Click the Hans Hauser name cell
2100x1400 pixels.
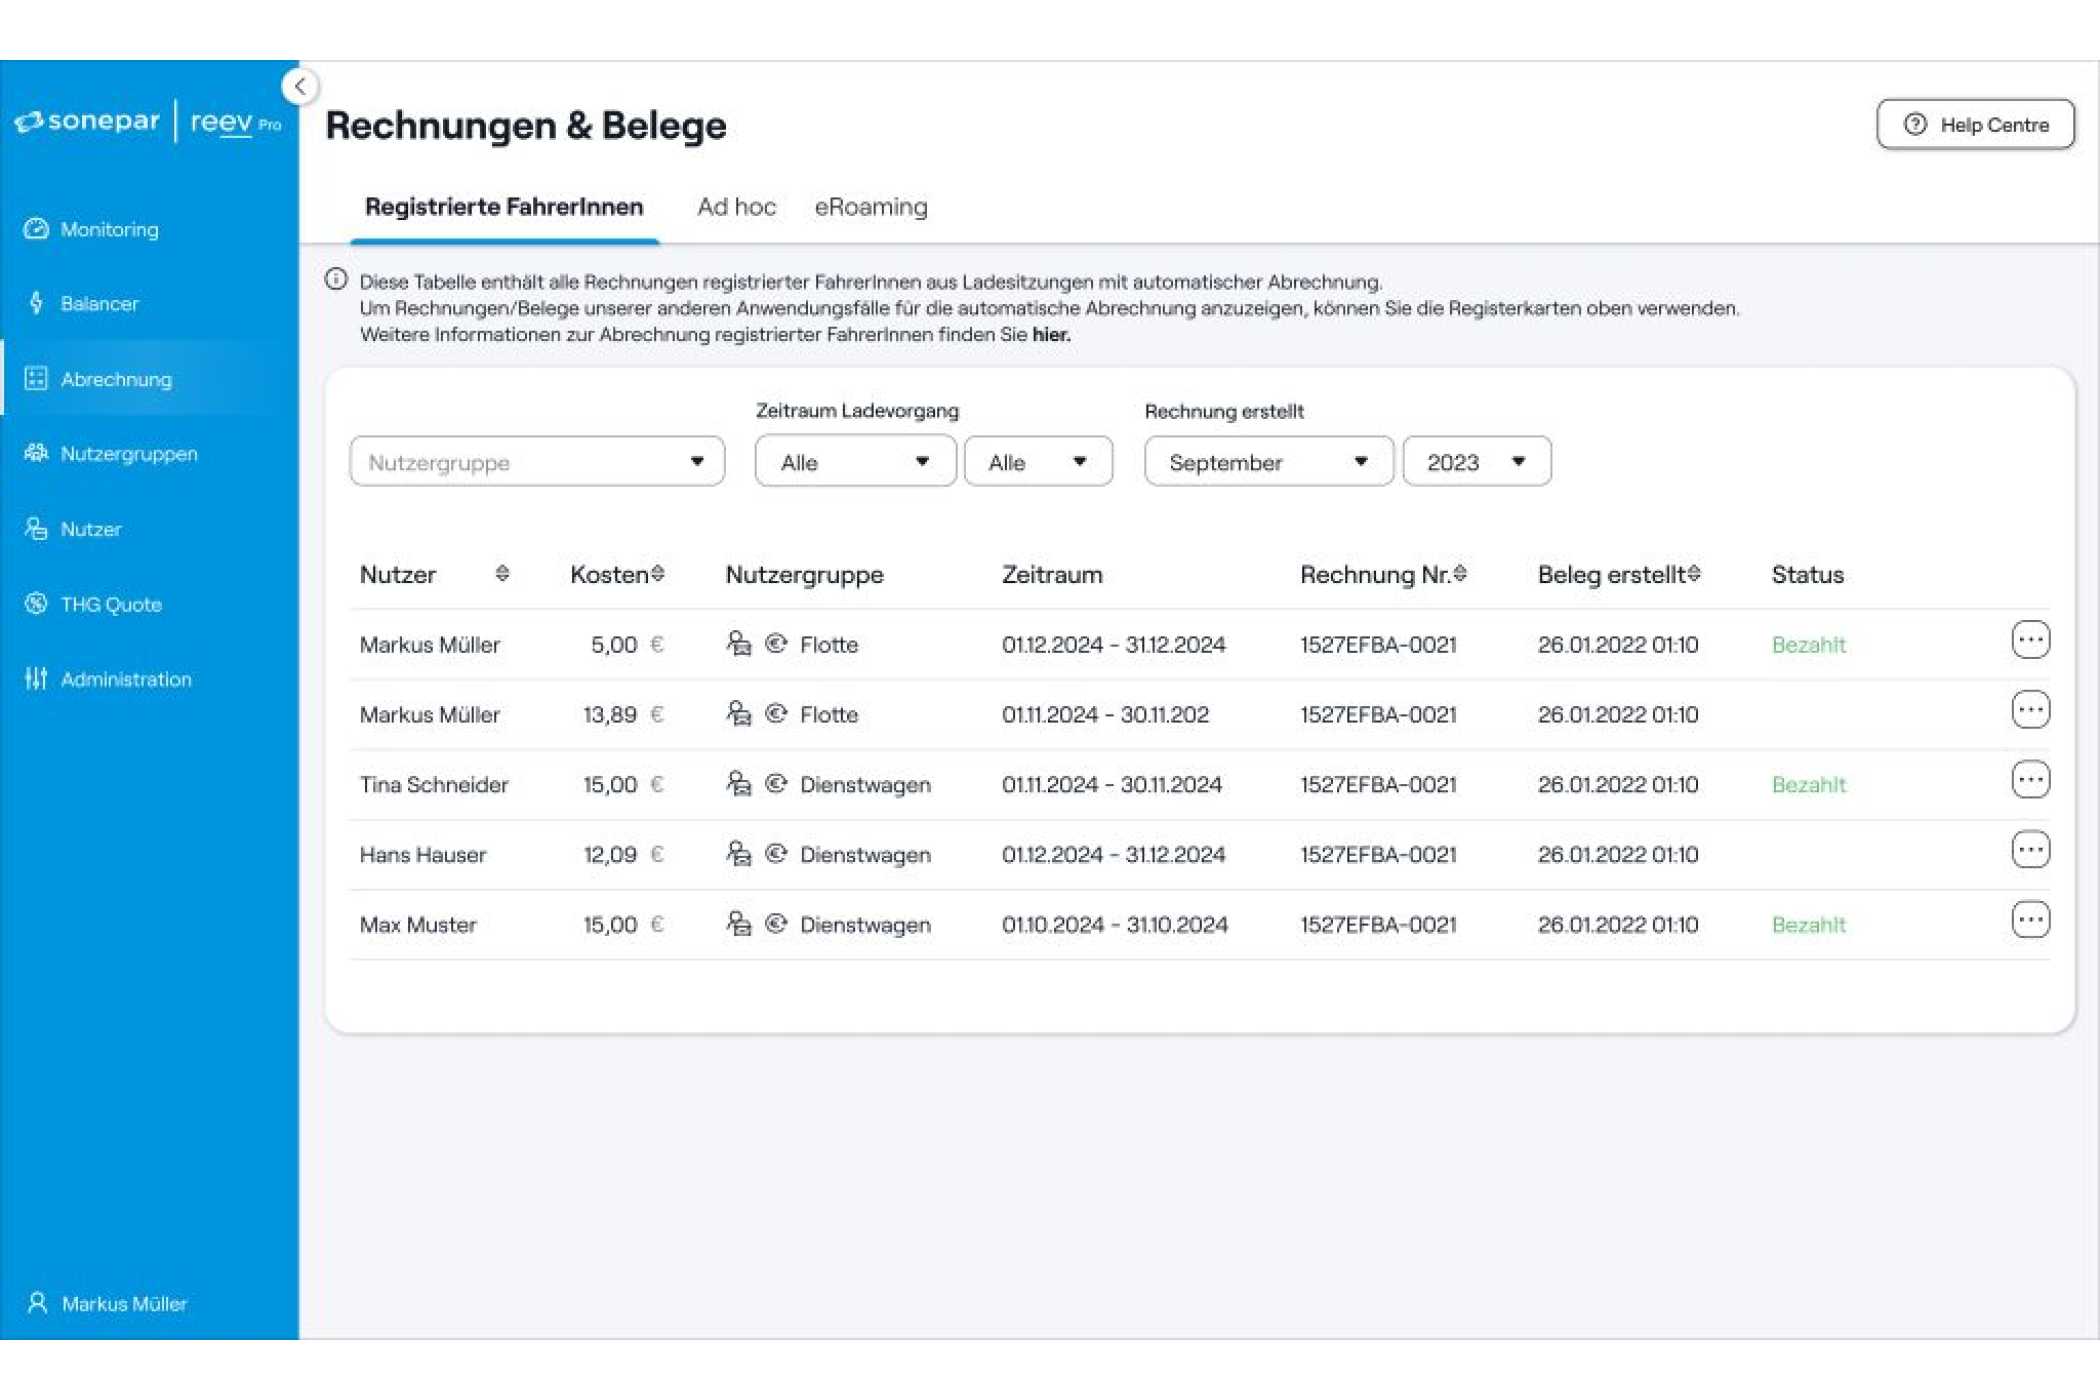[x=423, y=855]
